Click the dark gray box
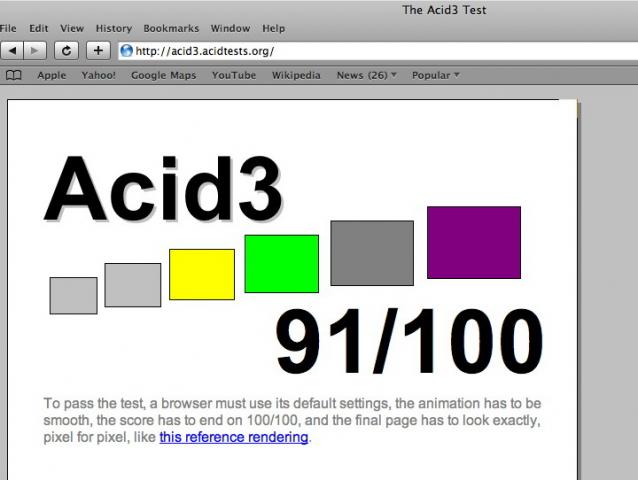The height and width of the screenshot is (480, 638). click(372, 253)
